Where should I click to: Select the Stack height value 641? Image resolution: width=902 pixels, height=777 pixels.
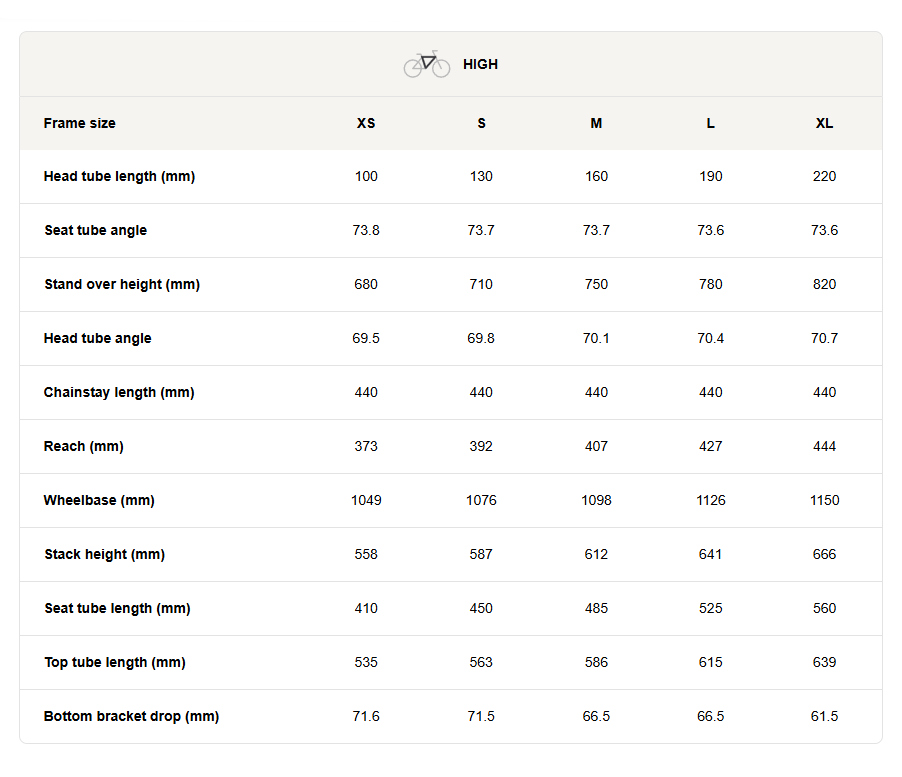[710, 554]
